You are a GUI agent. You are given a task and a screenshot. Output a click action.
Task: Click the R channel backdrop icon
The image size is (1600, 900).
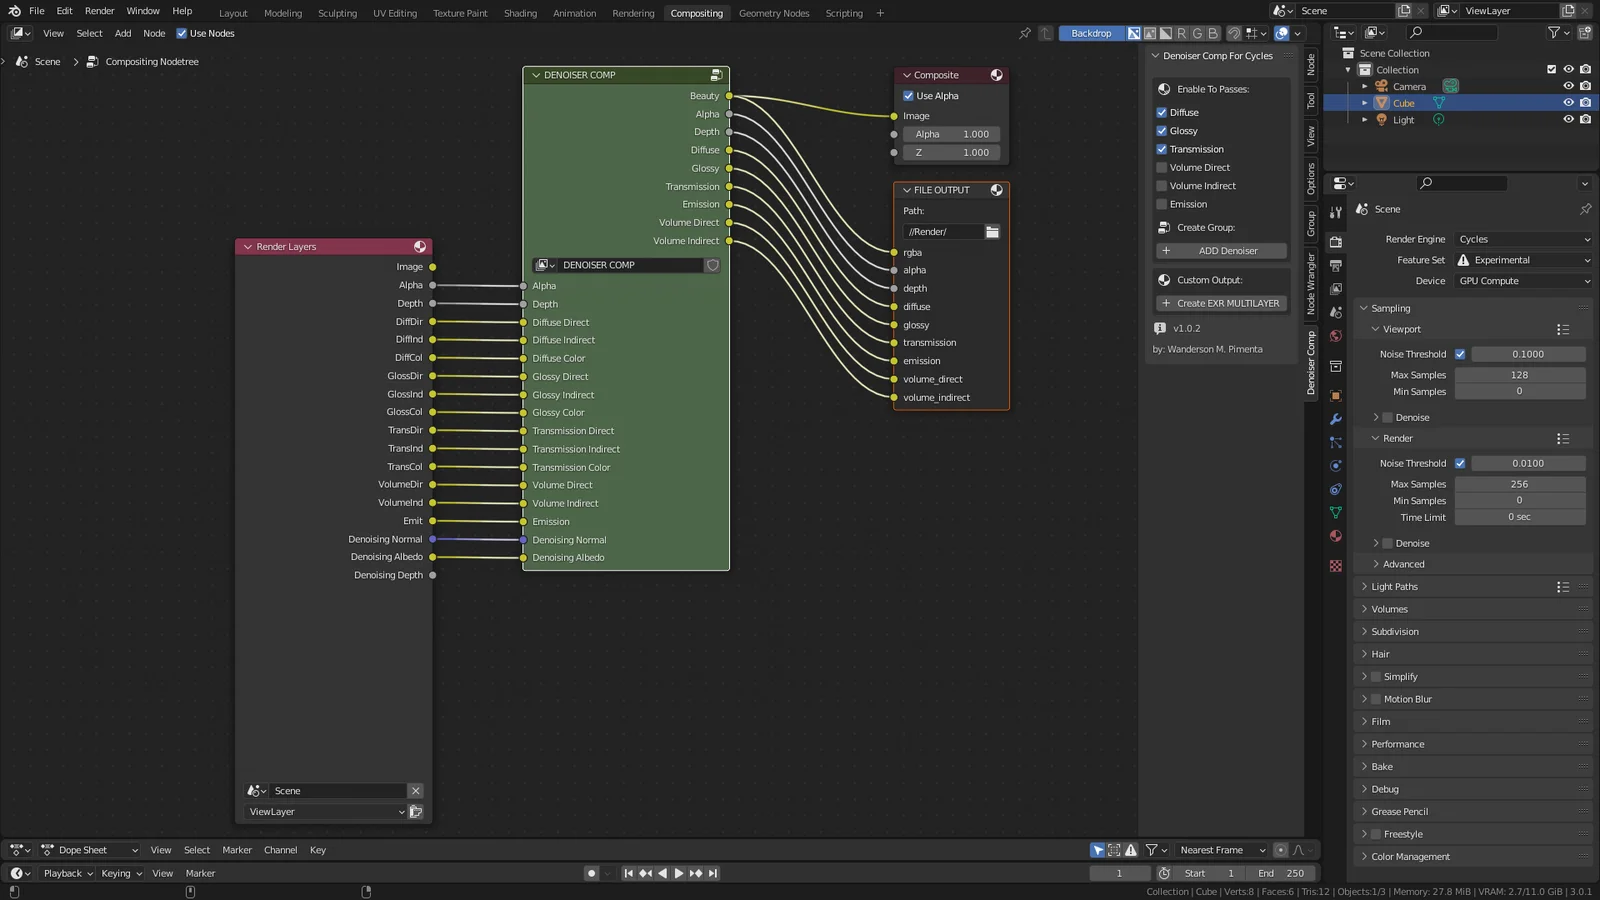[x=1182, y=33]
